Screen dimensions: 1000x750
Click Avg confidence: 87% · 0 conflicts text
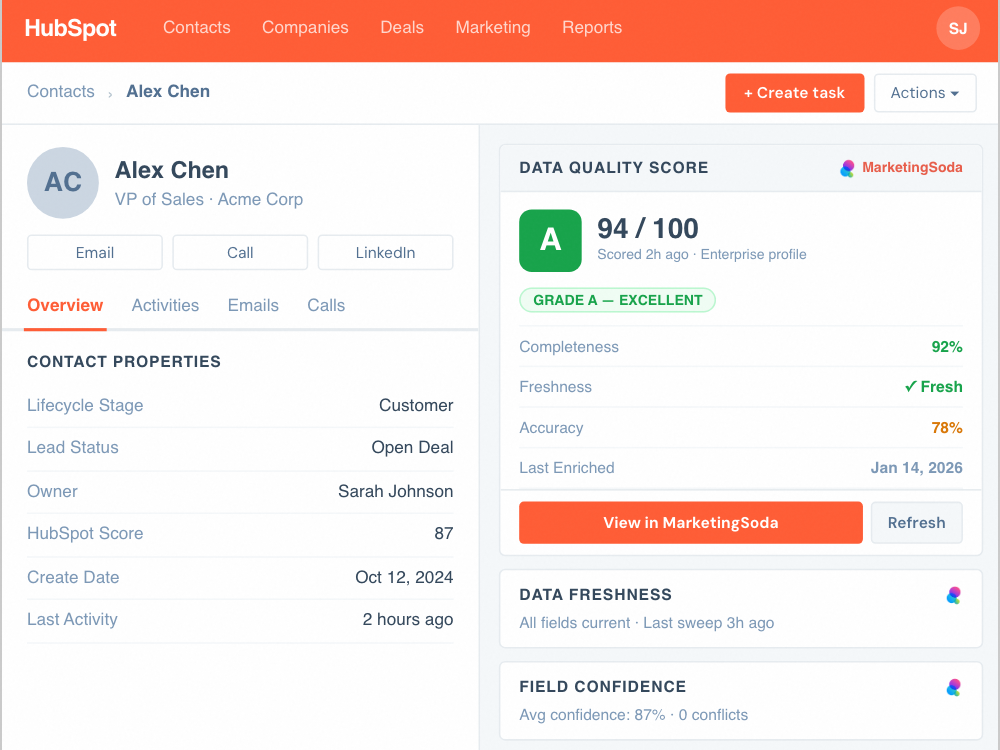click(633, 715)
